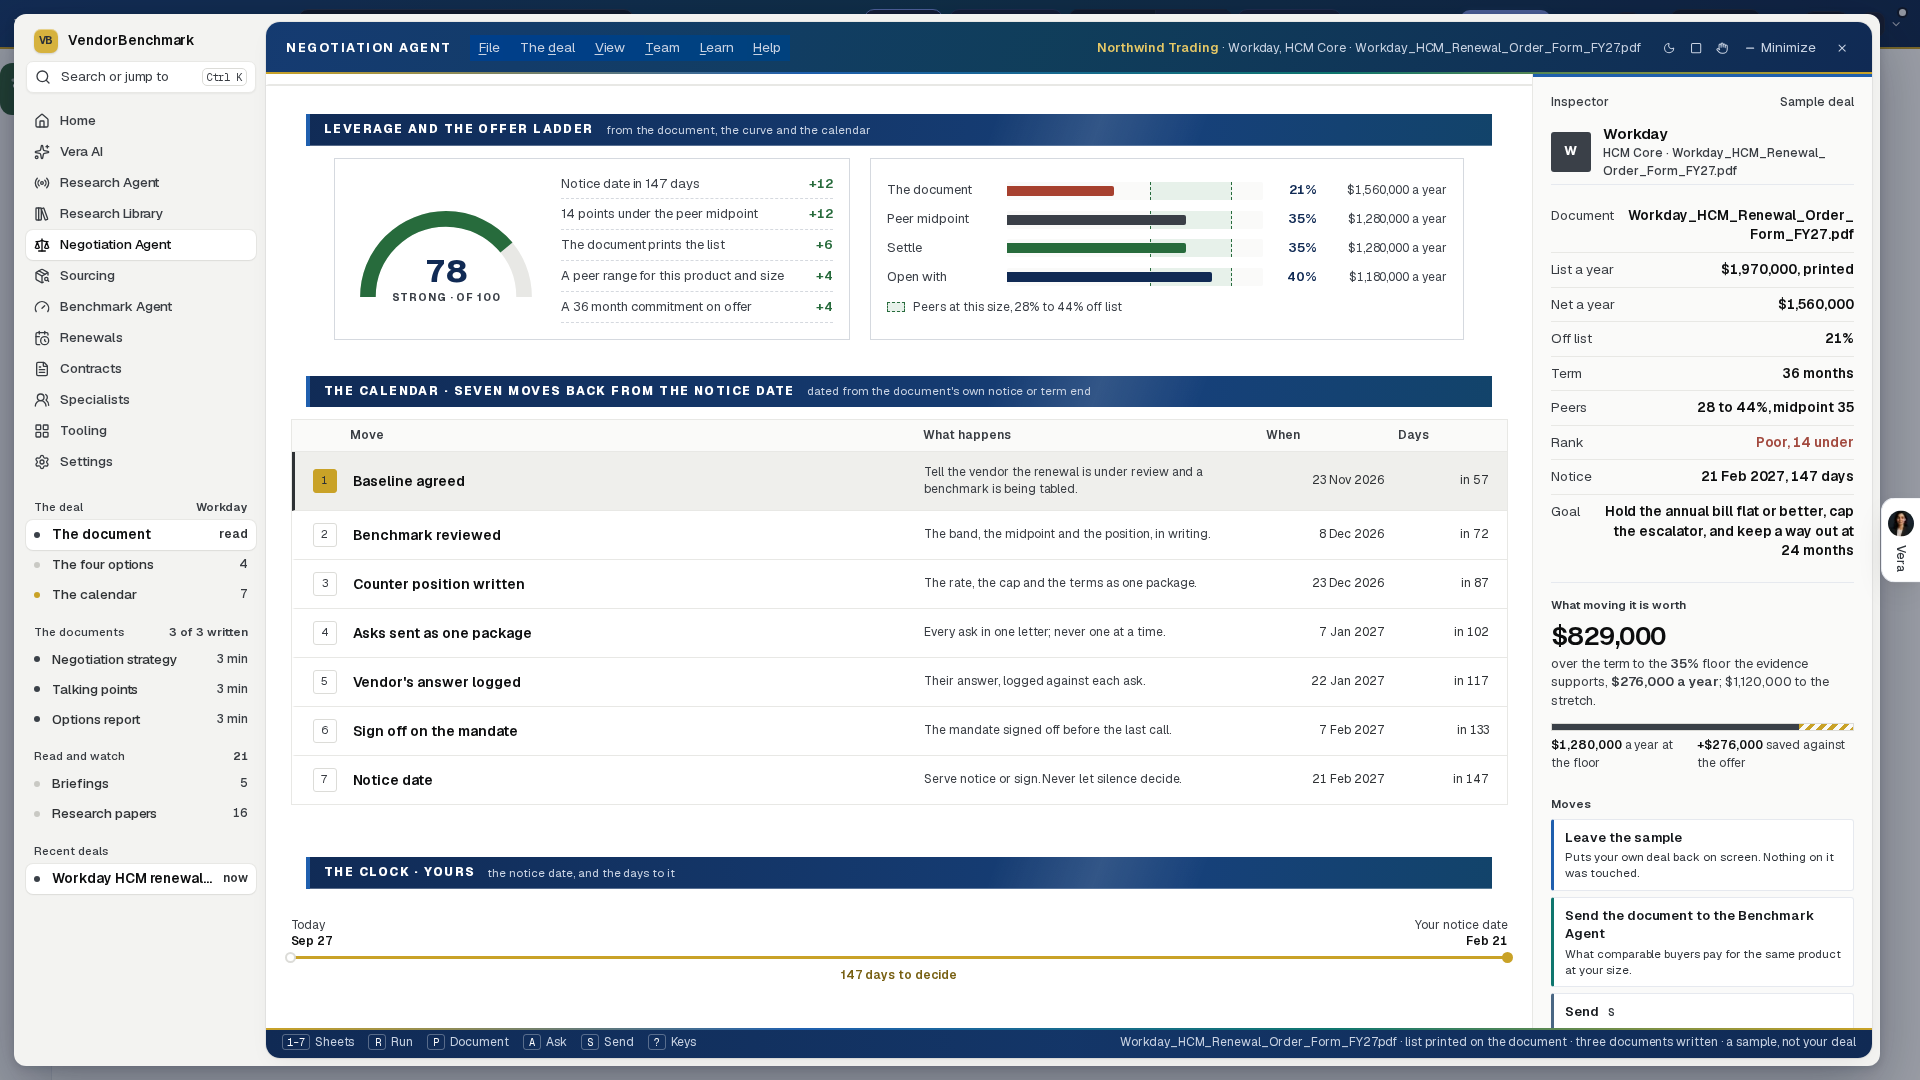Open the View menu
The width and height of the screenshot is (1920, 1080).
(609, 48)
